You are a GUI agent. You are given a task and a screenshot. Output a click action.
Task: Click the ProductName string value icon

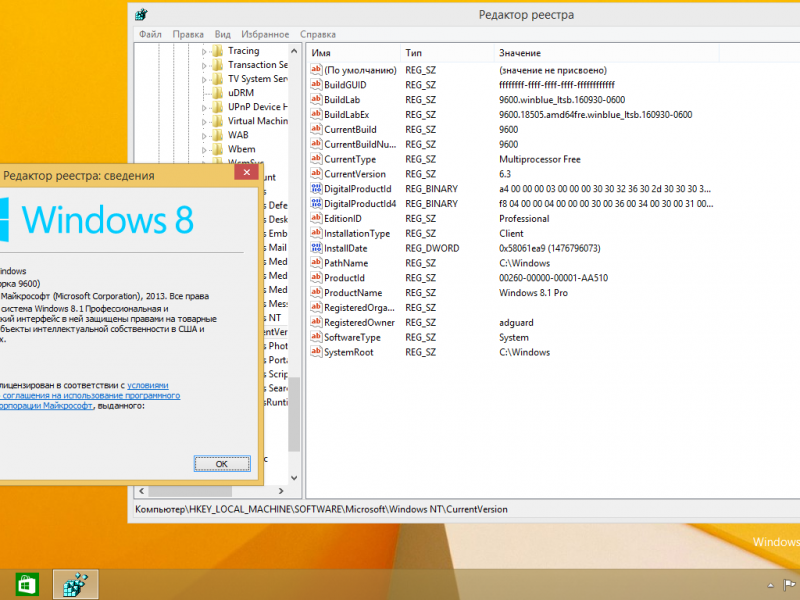316,292
